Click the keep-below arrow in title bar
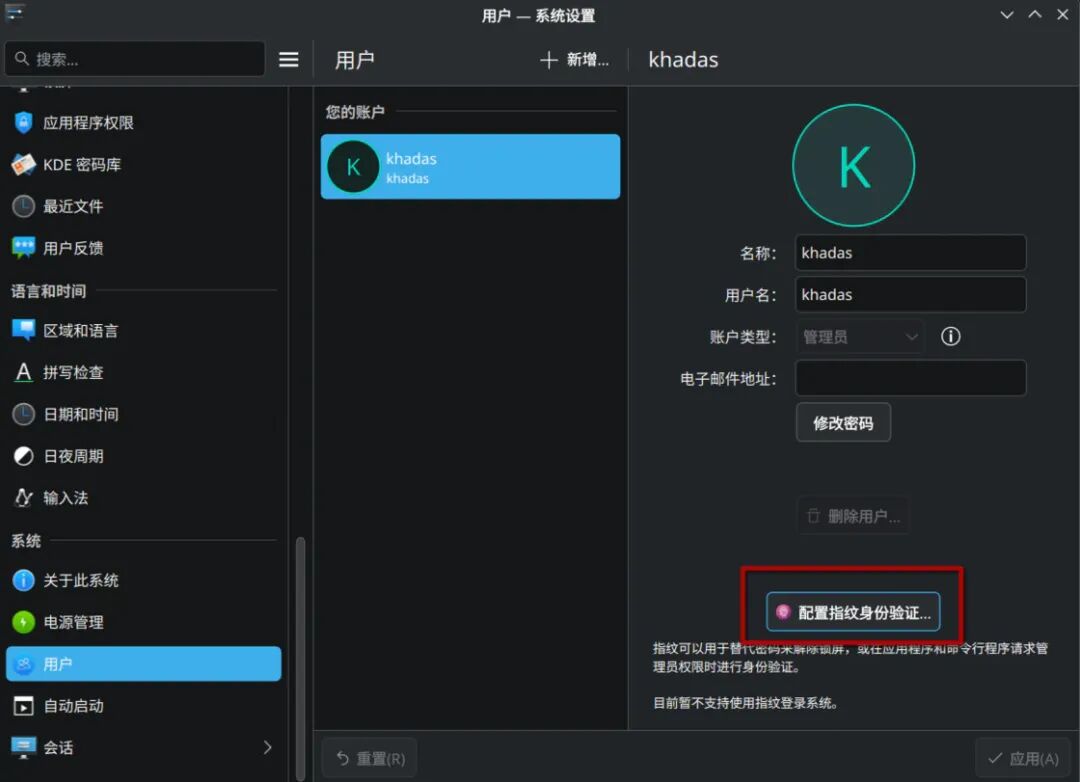The width and height of the screenshot is (1080, 782). tap(1007, 14)
